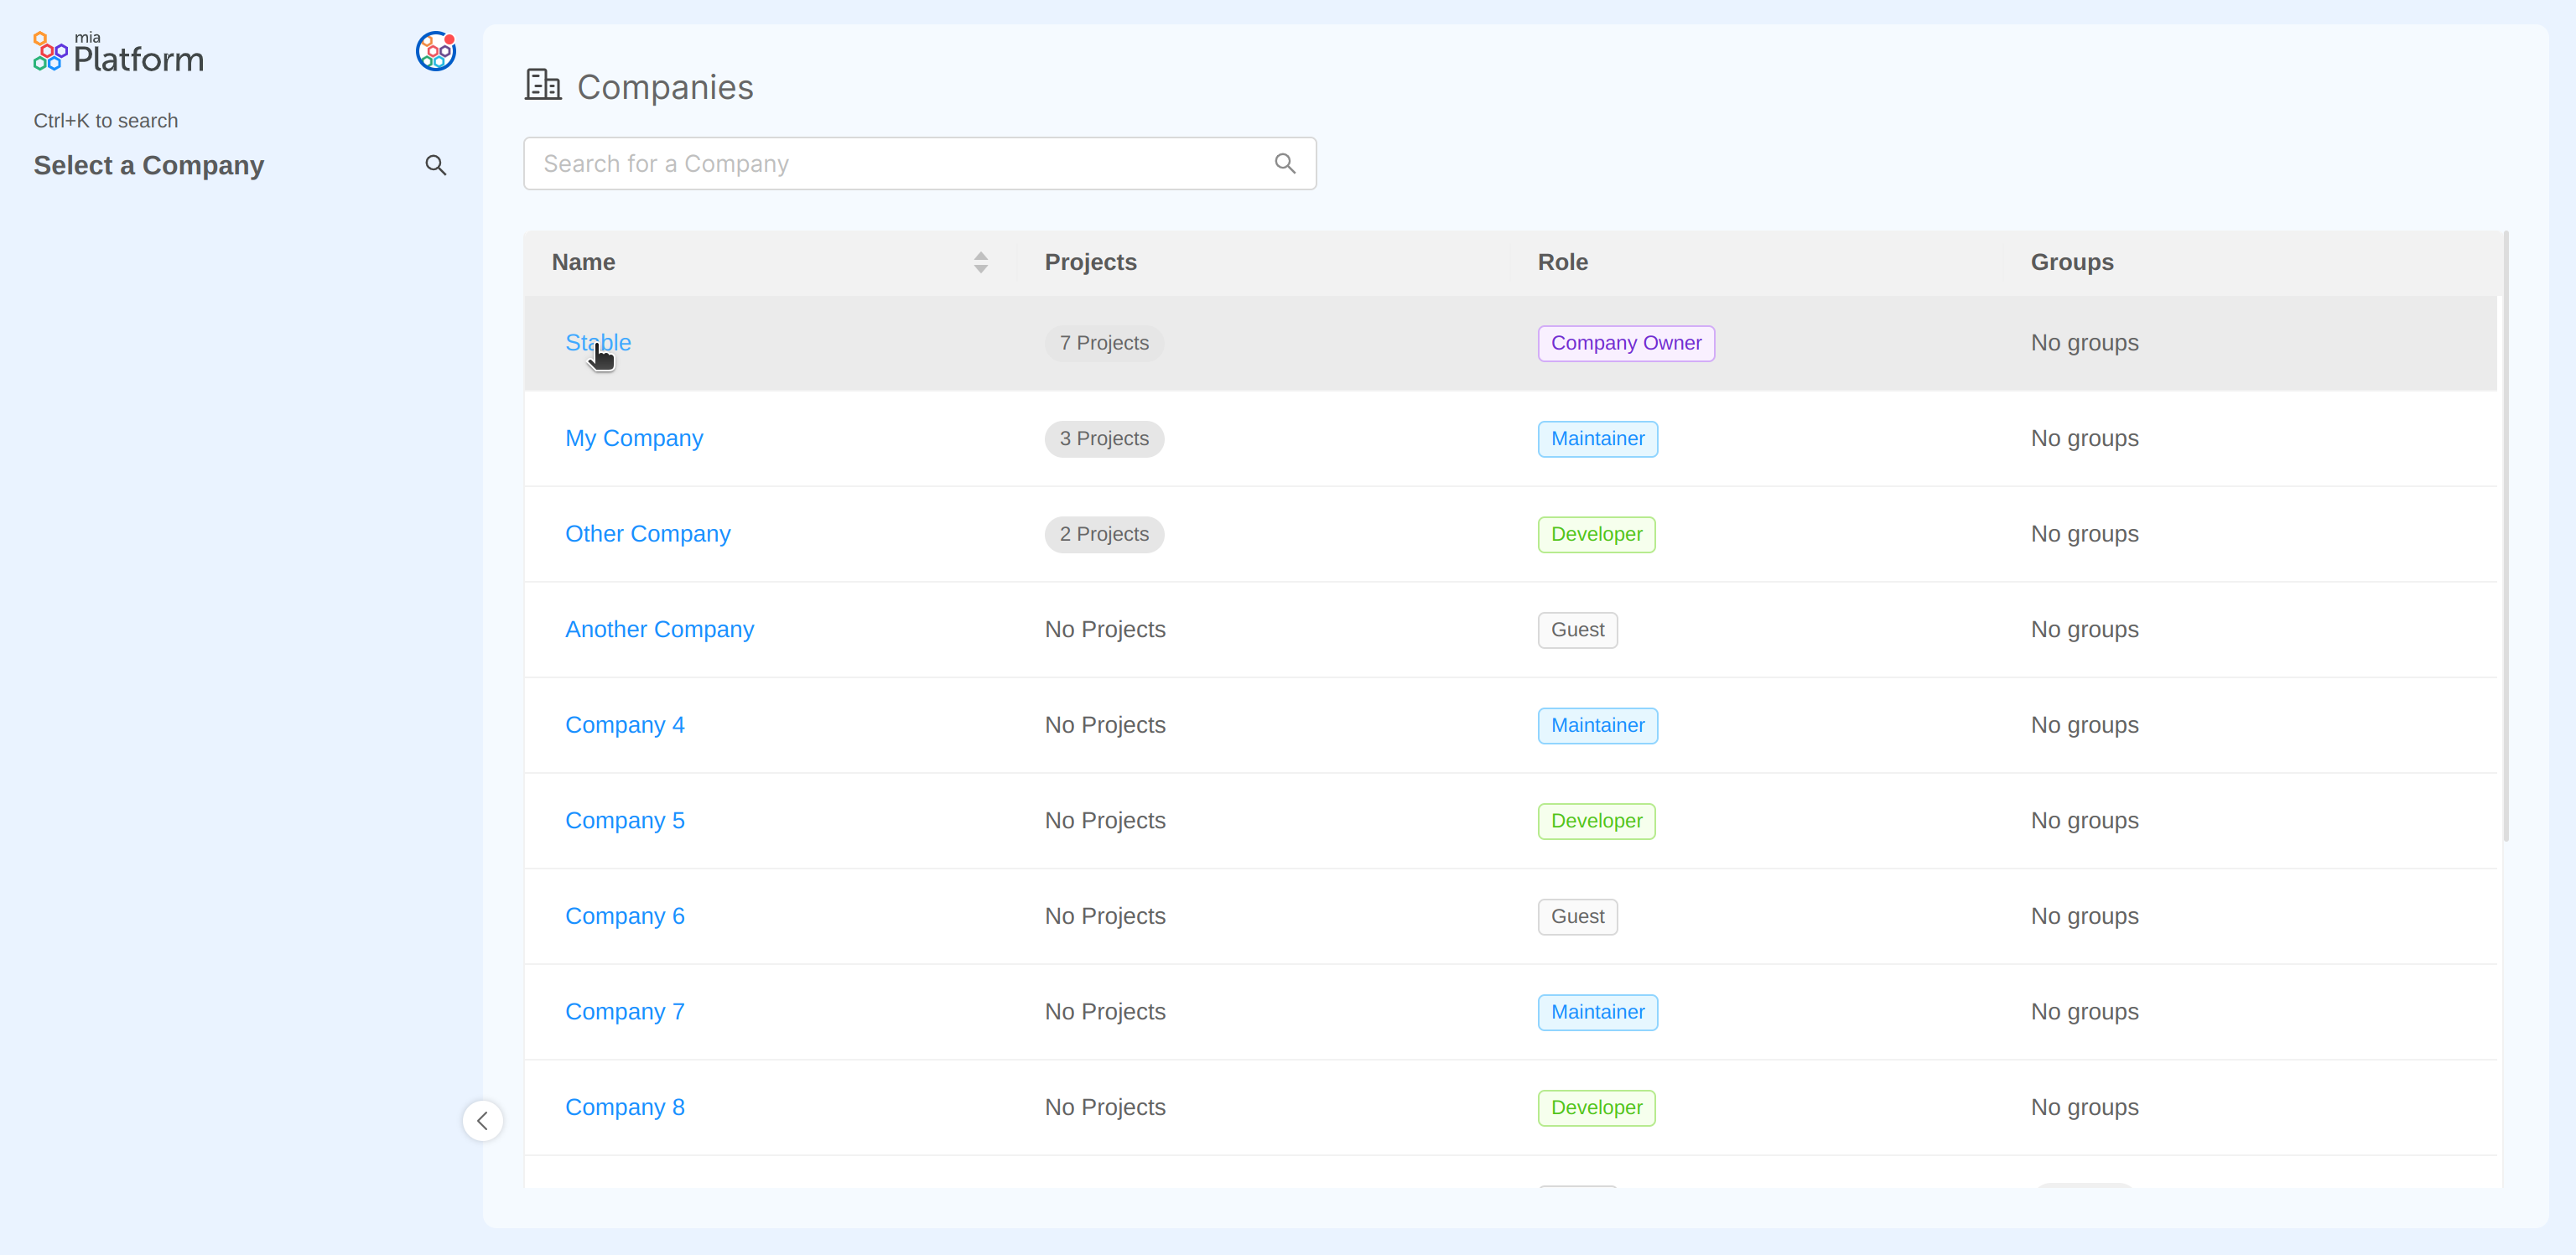Image resolution: width=2576 pixels, height=1255 pixels.
Task: Click the 7 Projects badge for Stable
Action: click(x=1103, y=342)
